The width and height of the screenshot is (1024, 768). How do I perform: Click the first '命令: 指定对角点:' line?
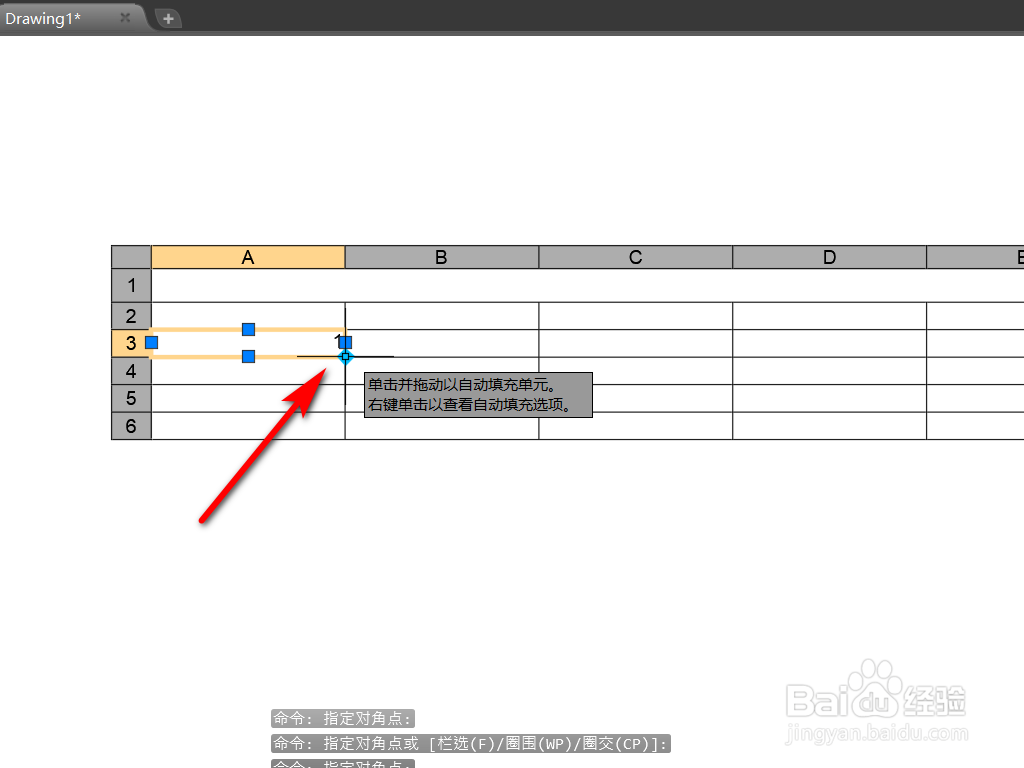[x=343, y=718]
